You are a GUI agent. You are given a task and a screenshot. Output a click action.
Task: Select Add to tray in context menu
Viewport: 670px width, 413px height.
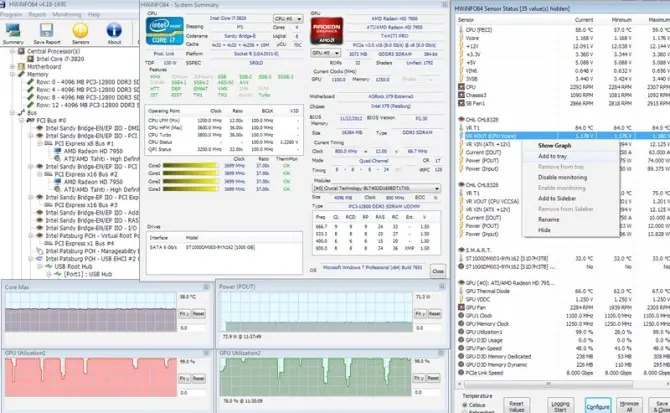click(552, 156)
